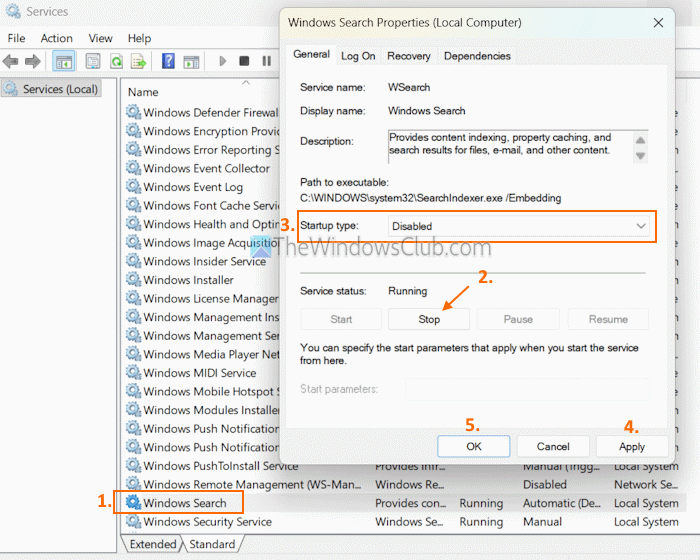The image size is (700, 560).
Task: Select Windows Image Acquisition row
Action: (x=202, y=242)
